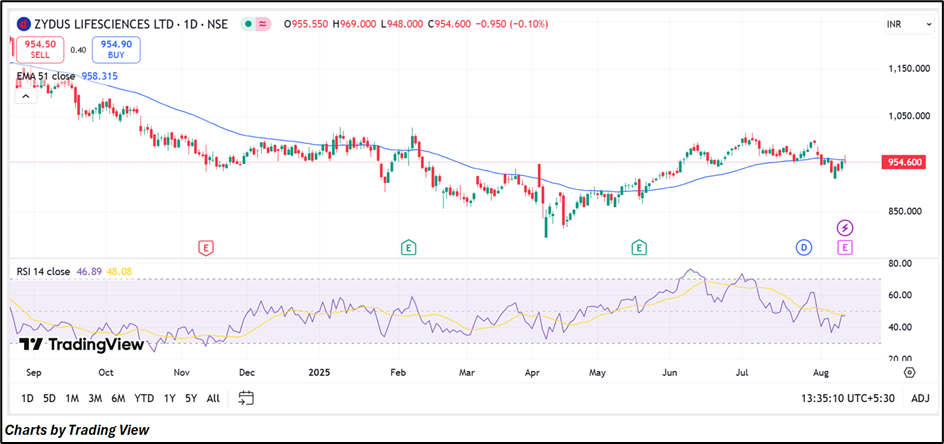Toggle ADJ adjusted data setting
The image size is (944, 444).
(920, 398)
